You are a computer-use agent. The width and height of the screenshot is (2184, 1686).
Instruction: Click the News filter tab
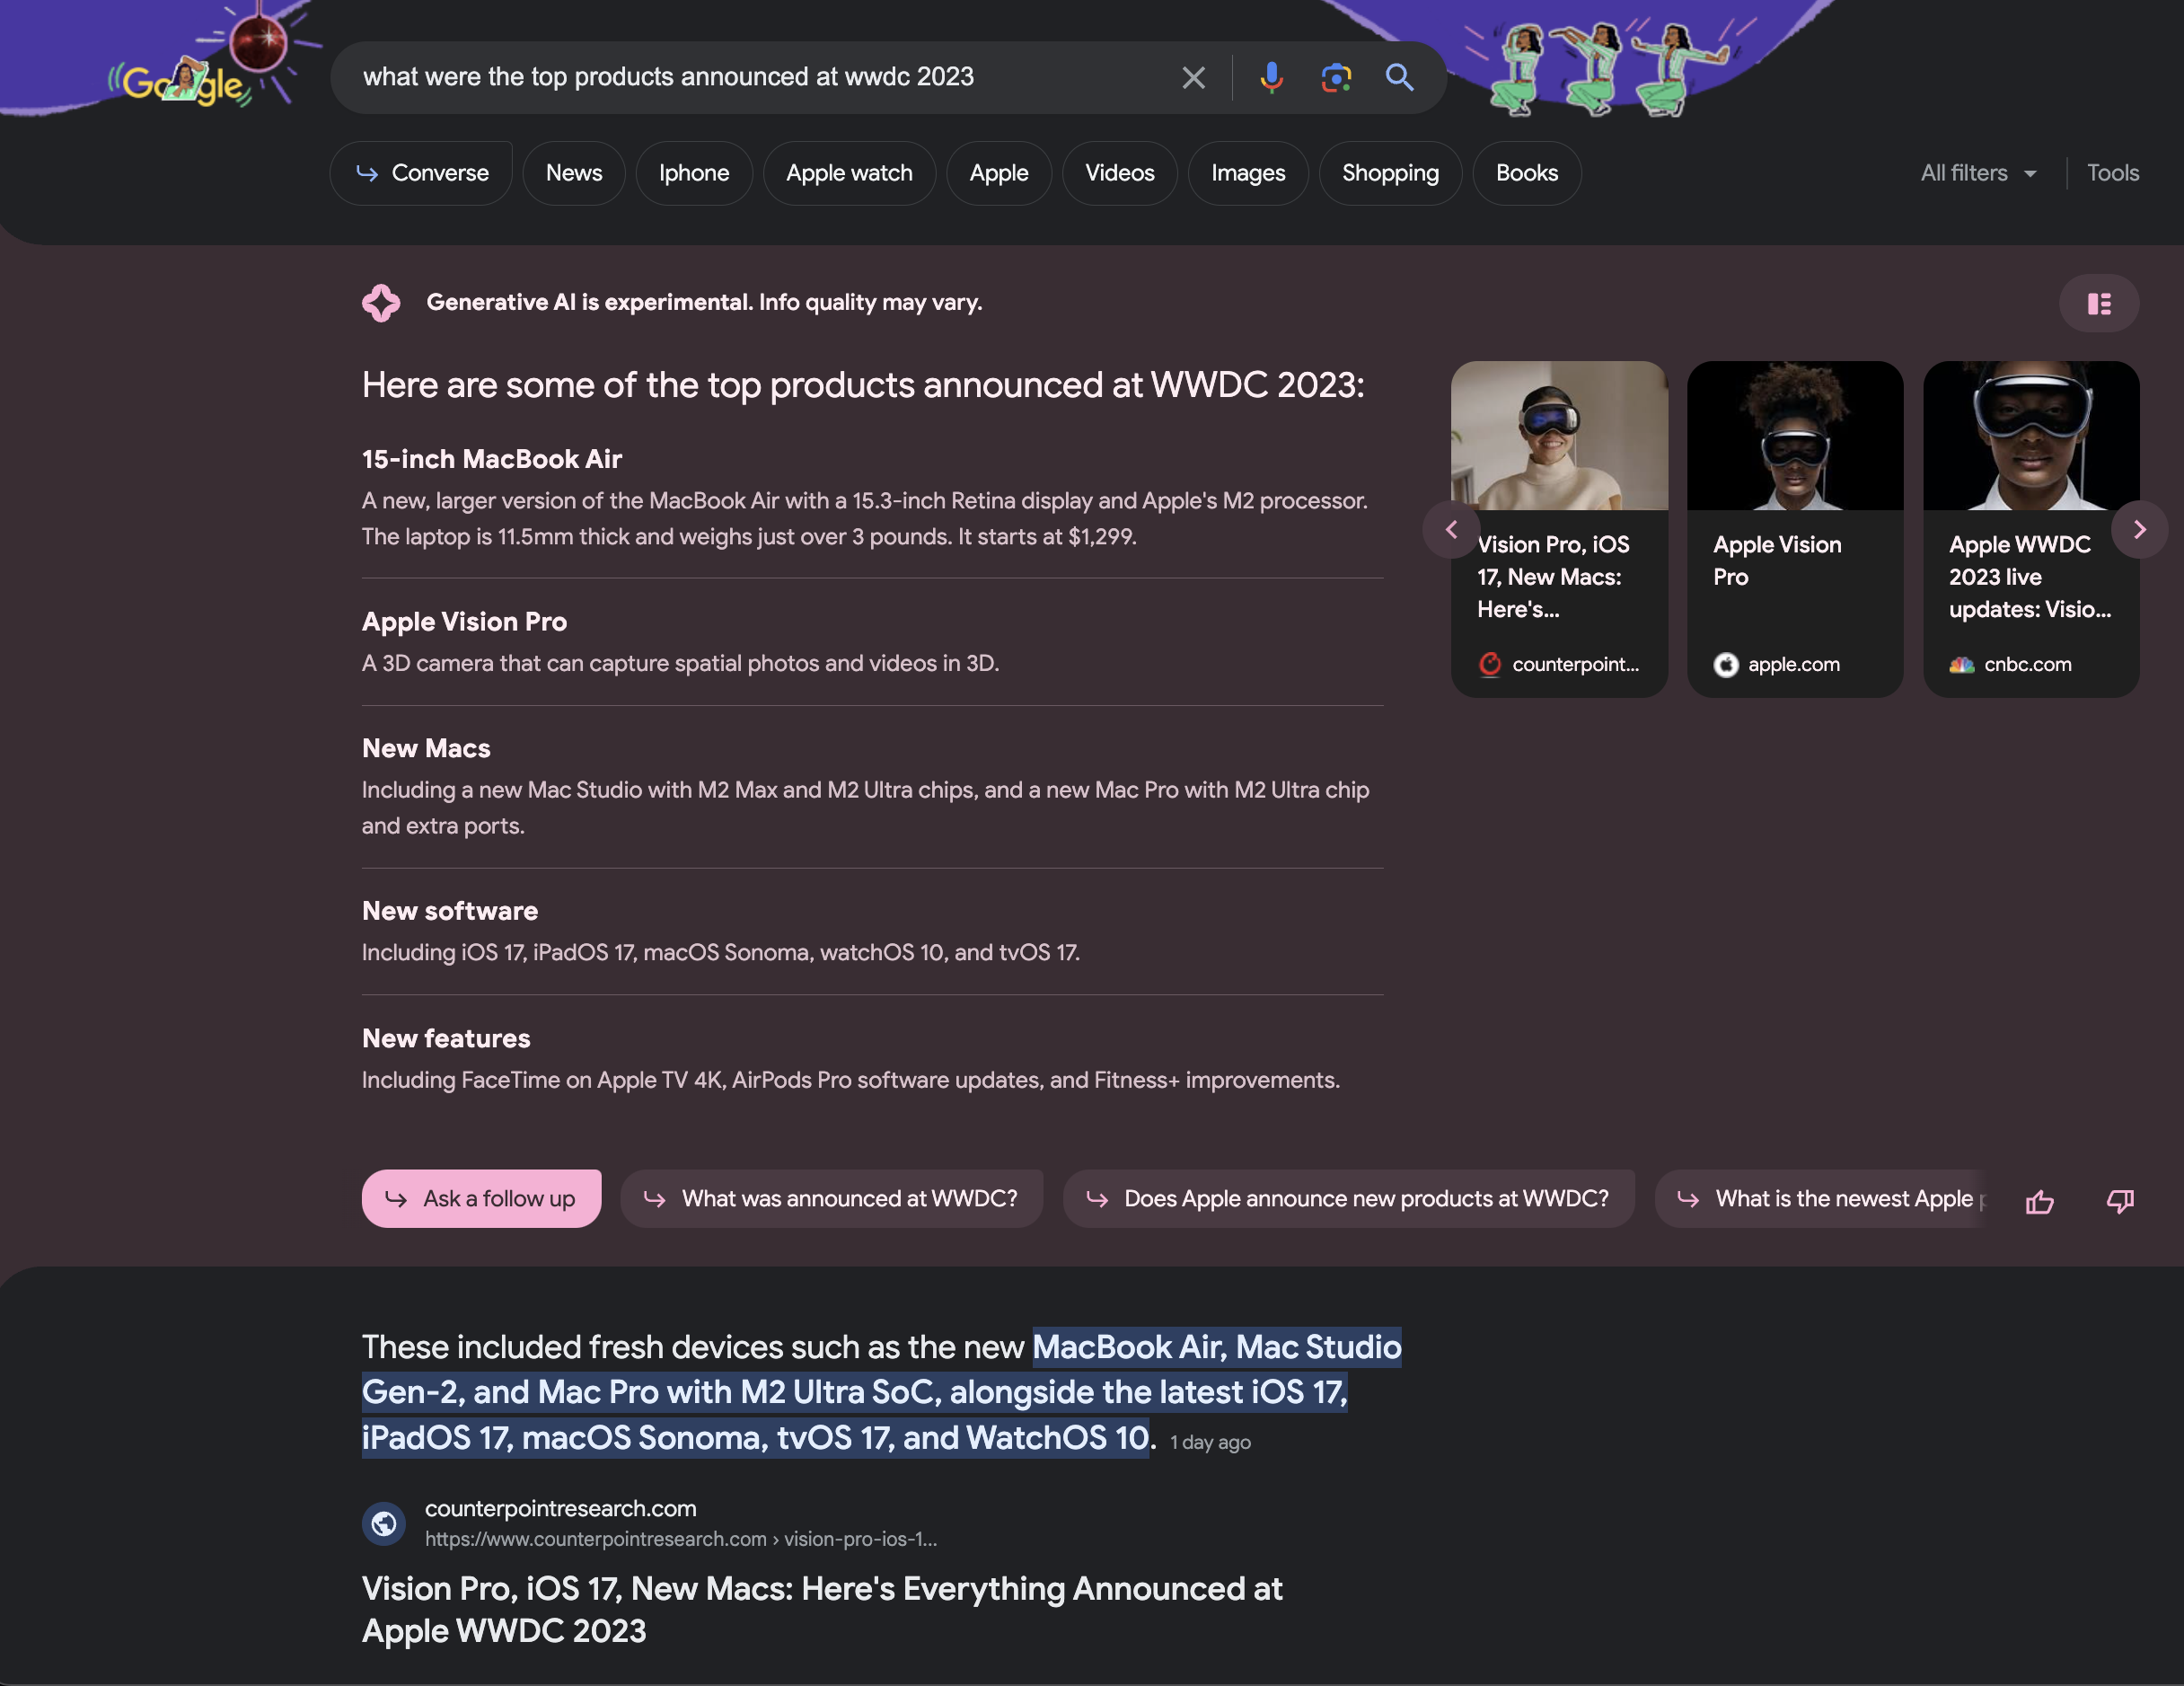point(574,172)
